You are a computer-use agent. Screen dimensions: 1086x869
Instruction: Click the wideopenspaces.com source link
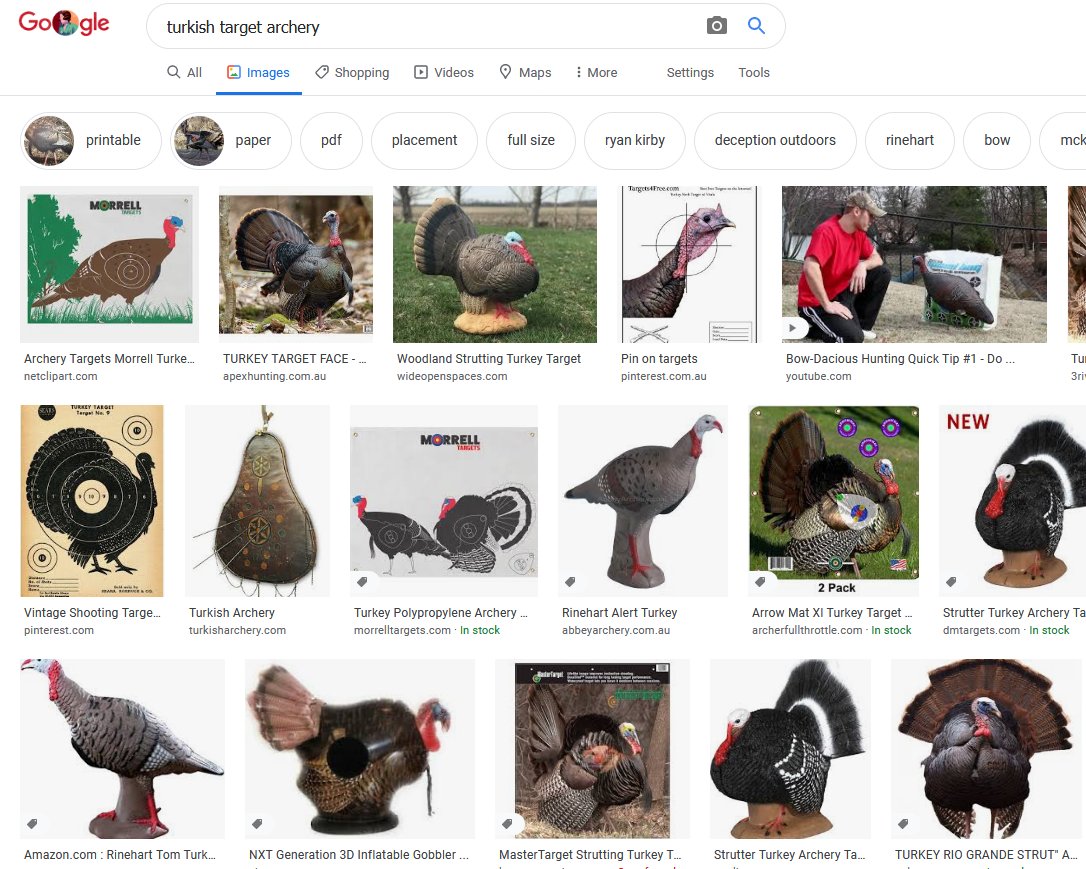(x=452, y=376)
